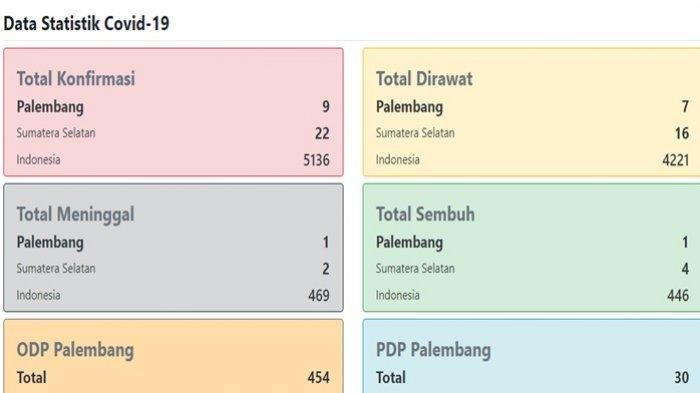Click Palembang label in Total Meninggal

click(x=50, y=242)
